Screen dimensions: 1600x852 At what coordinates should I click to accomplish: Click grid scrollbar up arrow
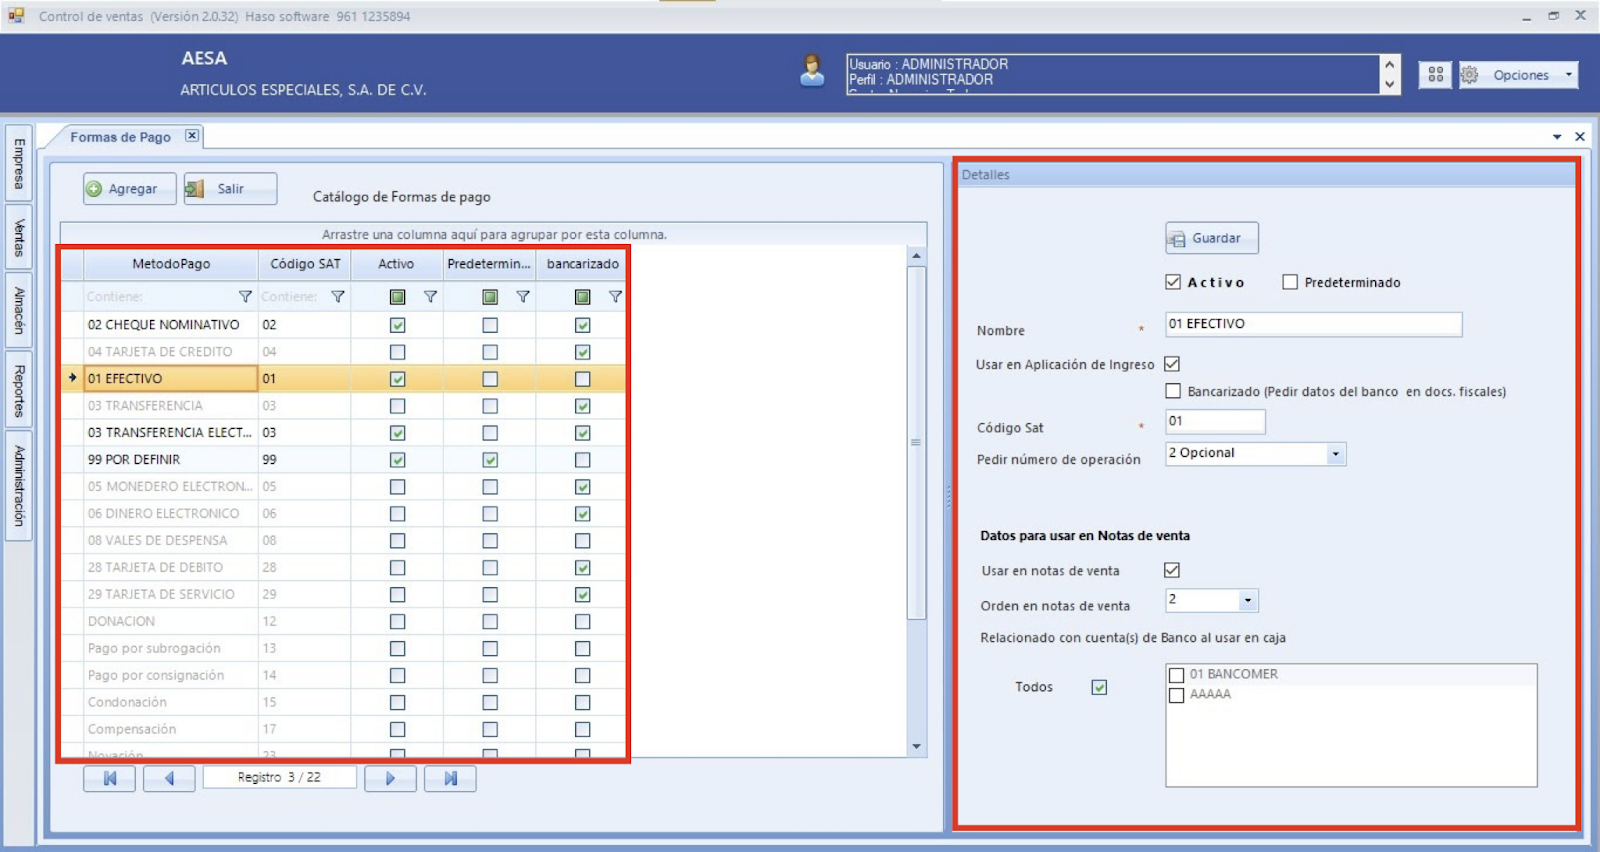click(916, 257)
